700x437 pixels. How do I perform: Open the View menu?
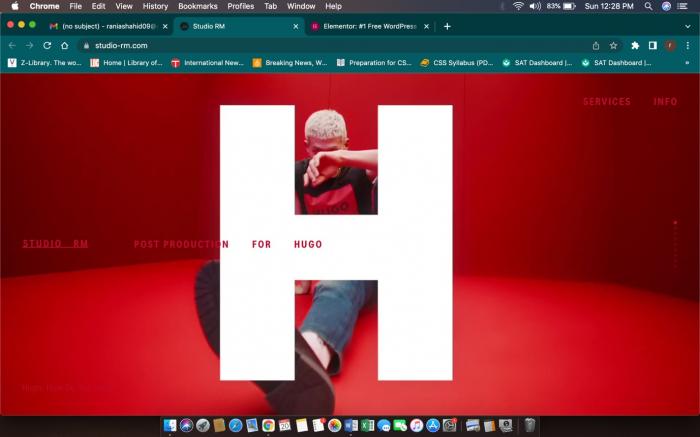coord(124,6)
